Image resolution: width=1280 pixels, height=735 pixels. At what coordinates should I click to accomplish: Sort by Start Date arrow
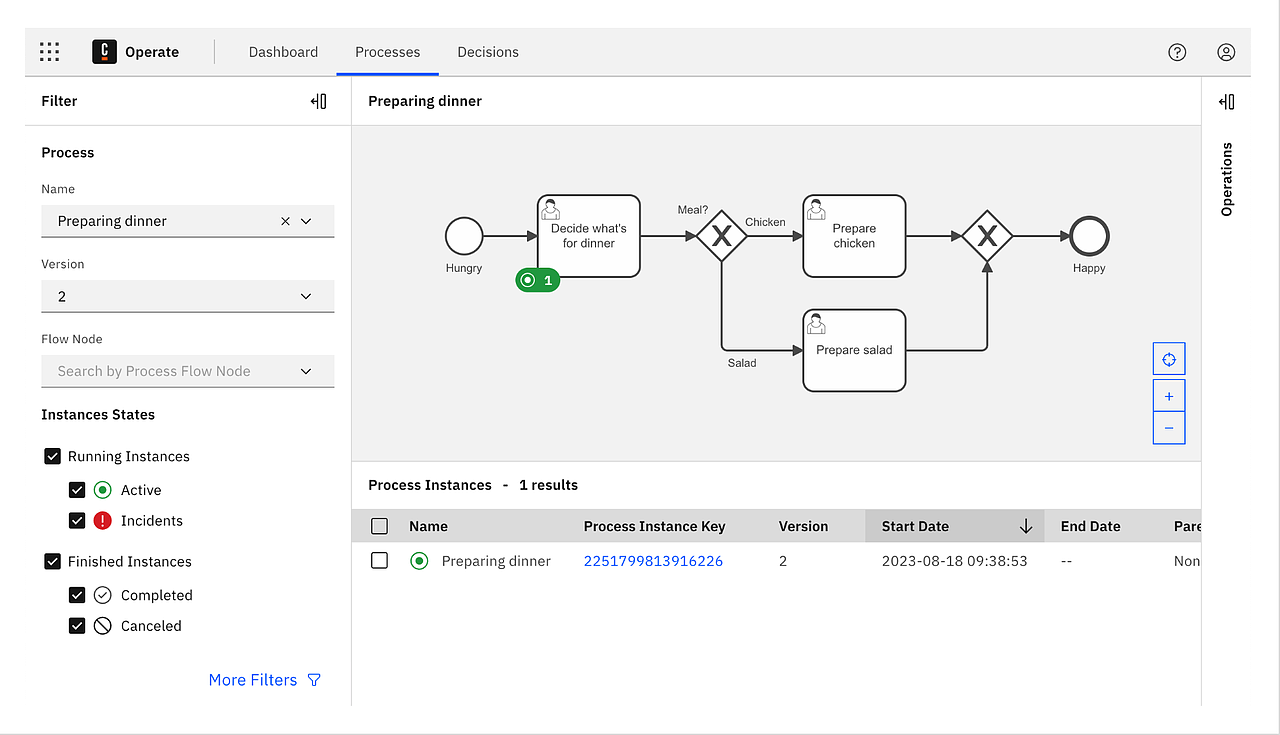pyautogui.click(x=1026, y=526)
